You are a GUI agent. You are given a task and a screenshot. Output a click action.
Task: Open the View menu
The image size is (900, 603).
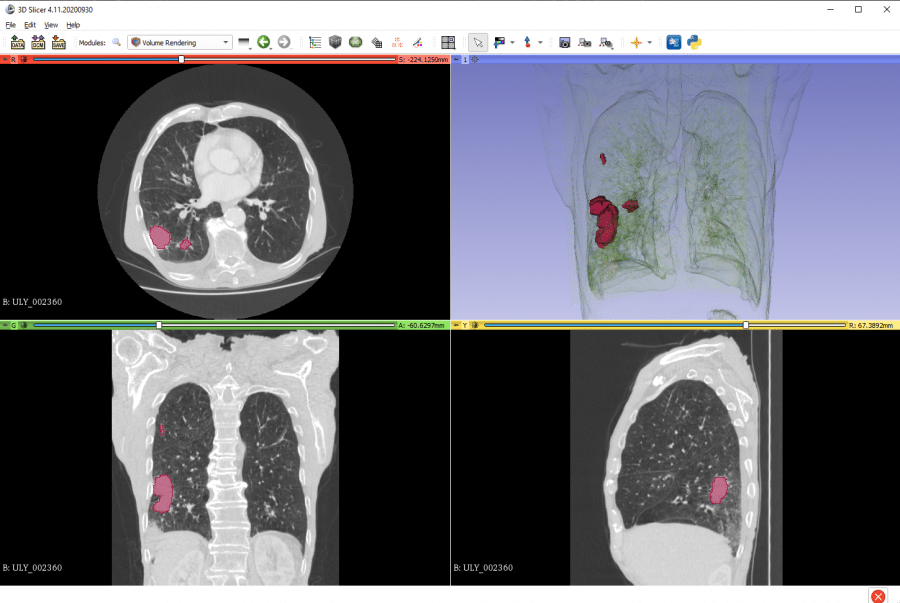(50, 25)
